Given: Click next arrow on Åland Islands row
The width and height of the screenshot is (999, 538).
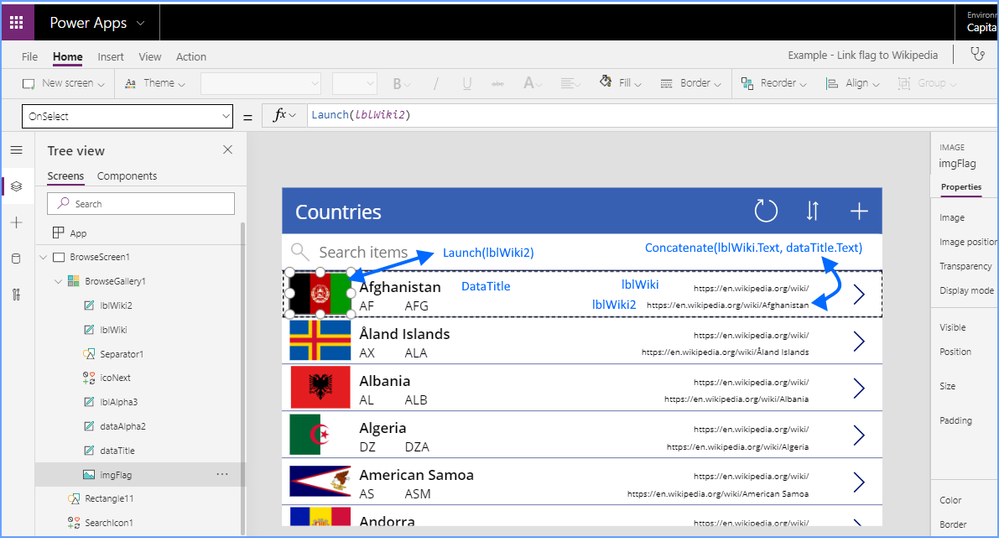Looking at the screenshot, I should click(859, 342).
